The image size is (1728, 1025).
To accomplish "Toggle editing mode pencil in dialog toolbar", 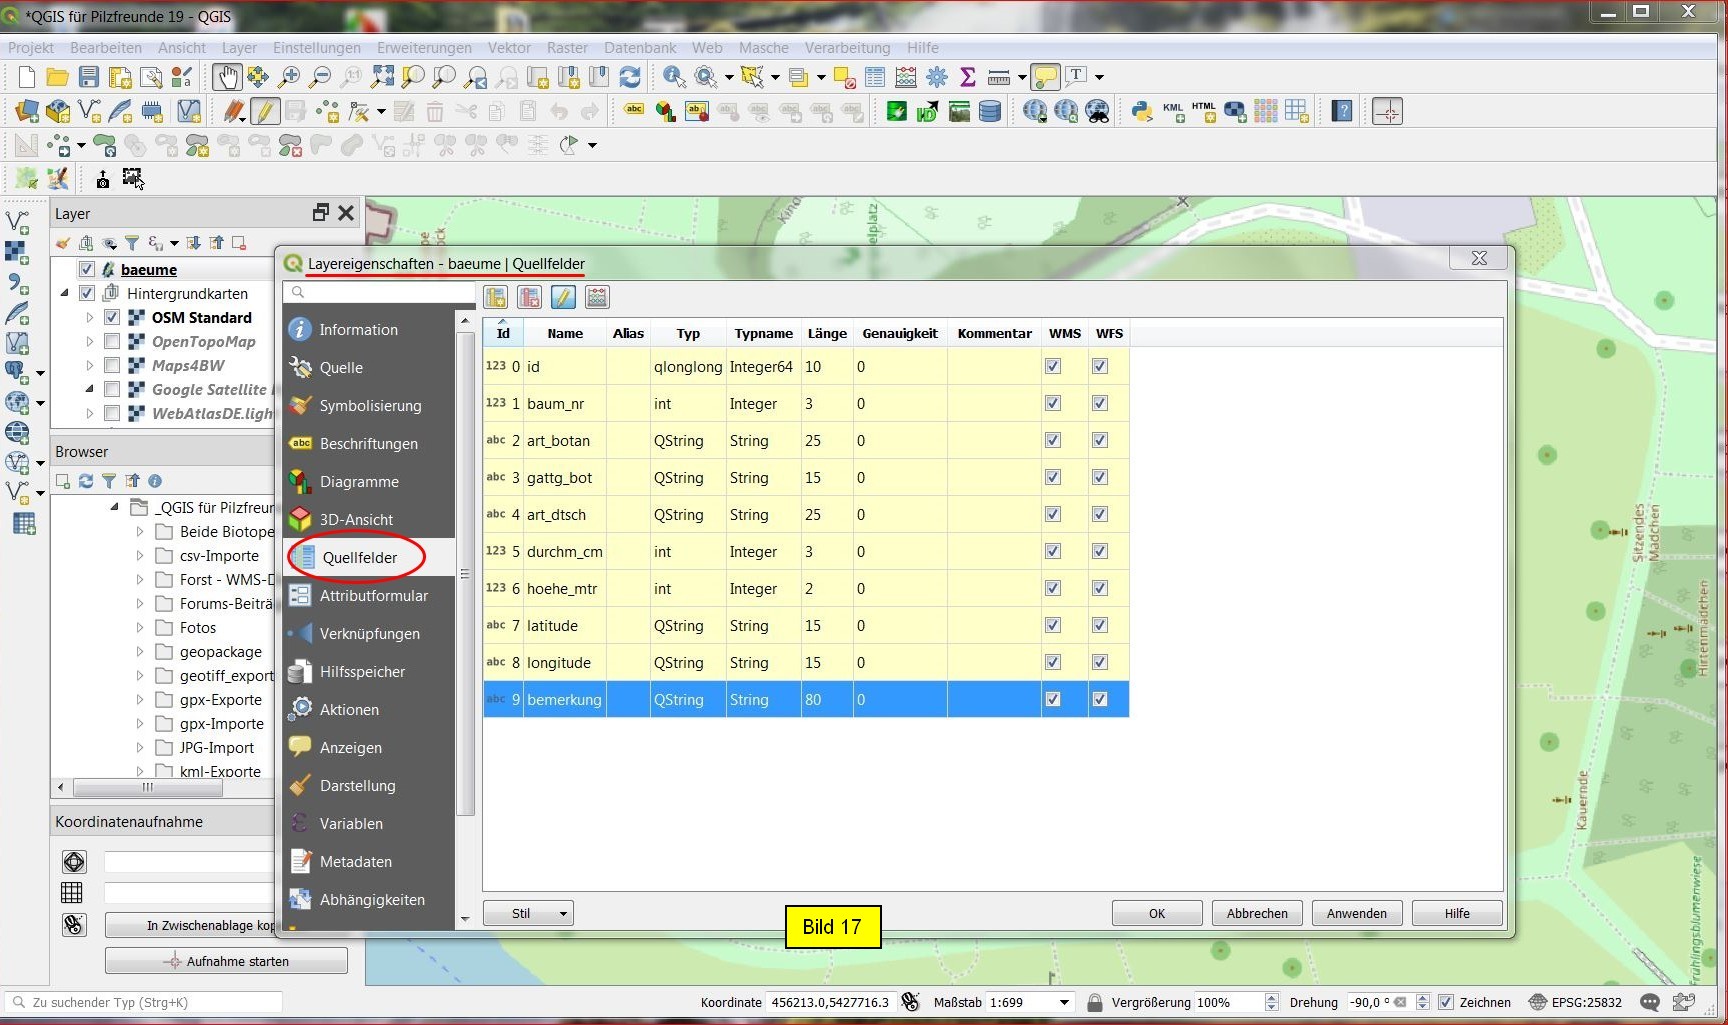I will coord(563,297).
